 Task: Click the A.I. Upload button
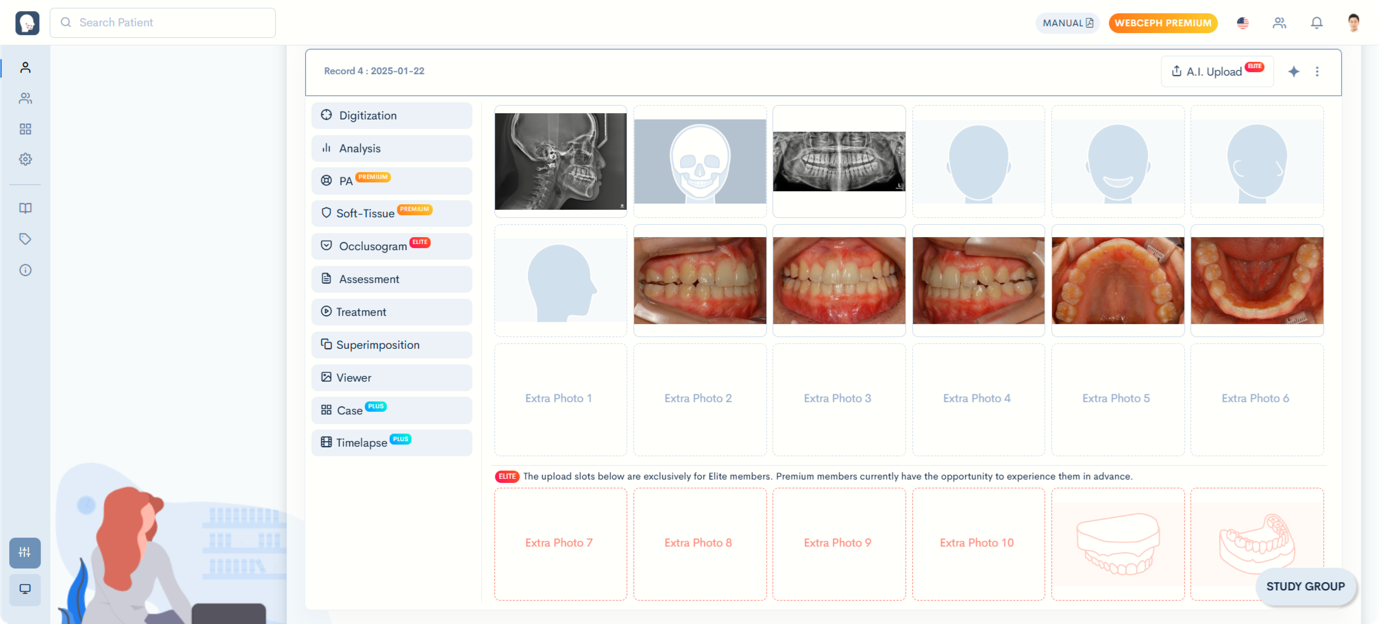(x=1216, y=72)
